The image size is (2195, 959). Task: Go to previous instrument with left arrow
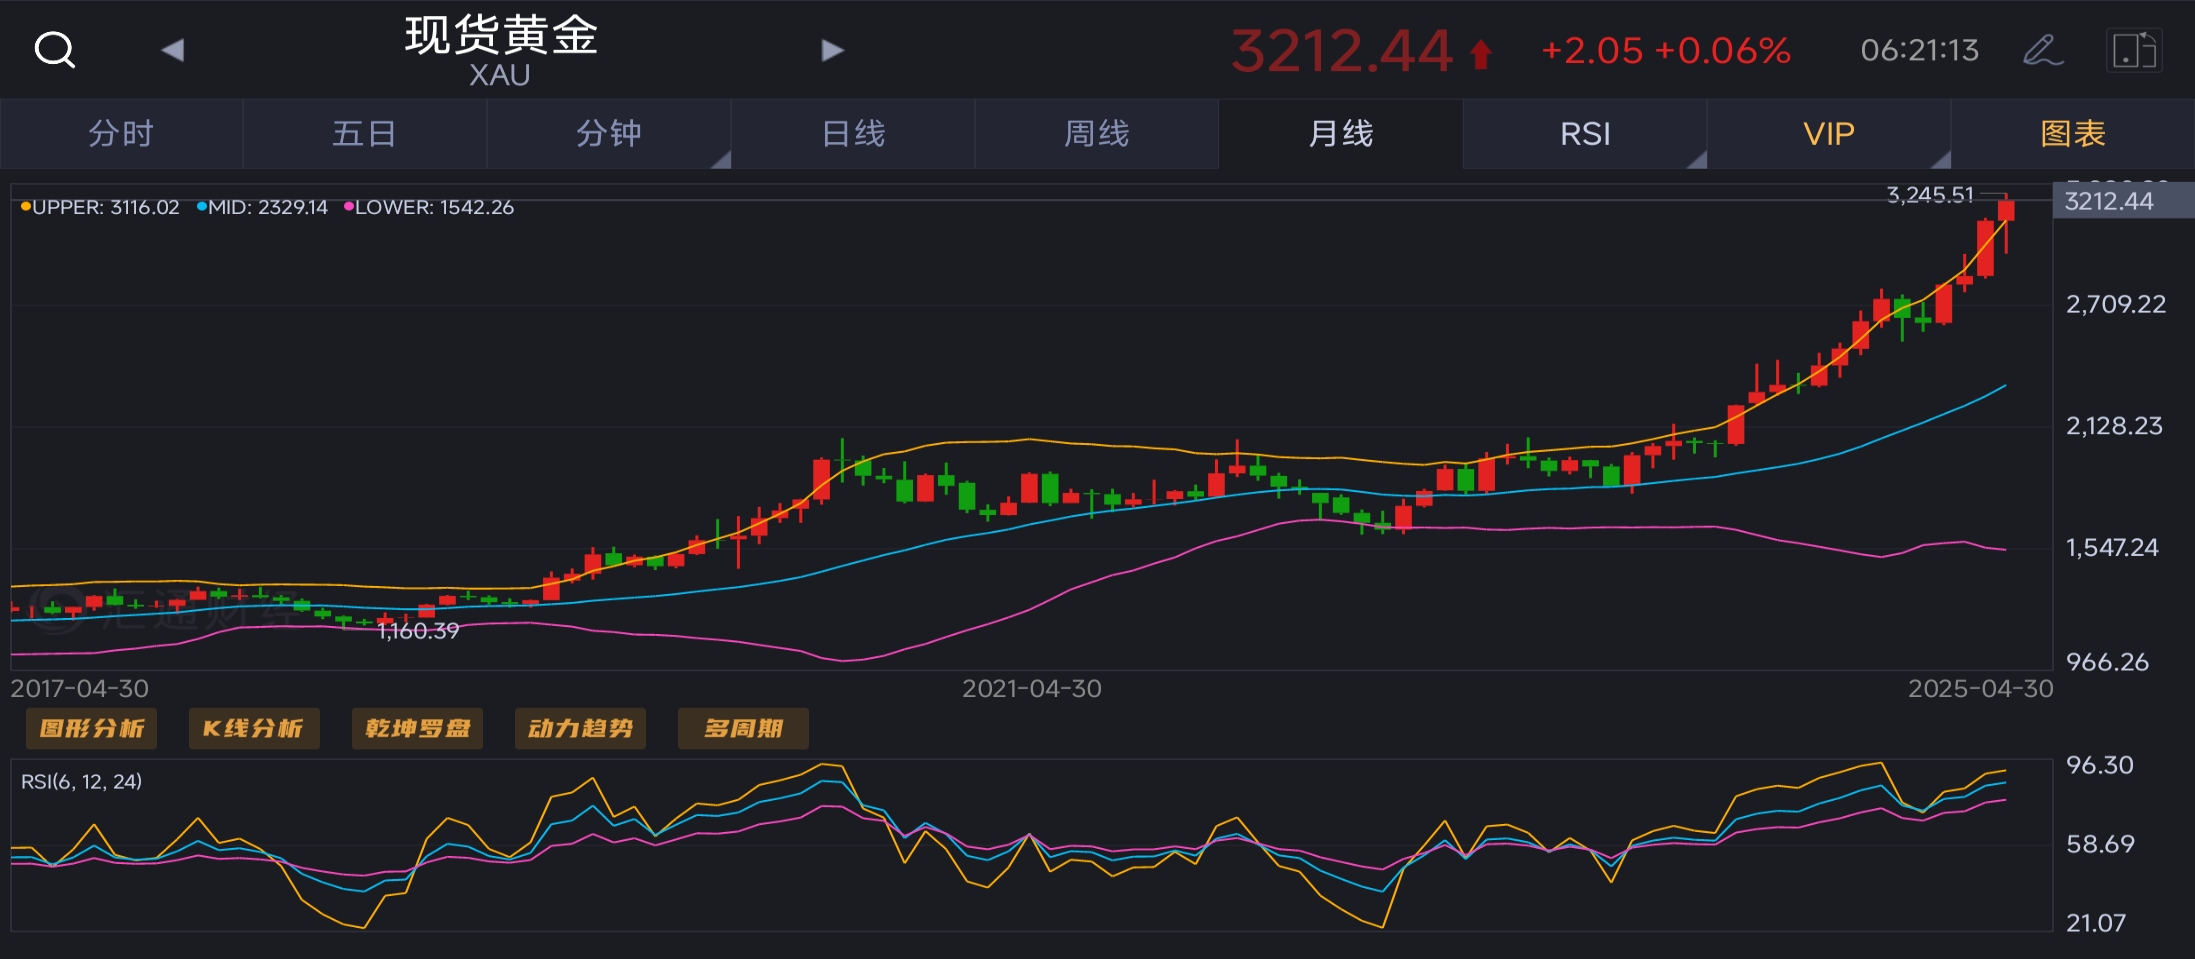pos(173,50)
